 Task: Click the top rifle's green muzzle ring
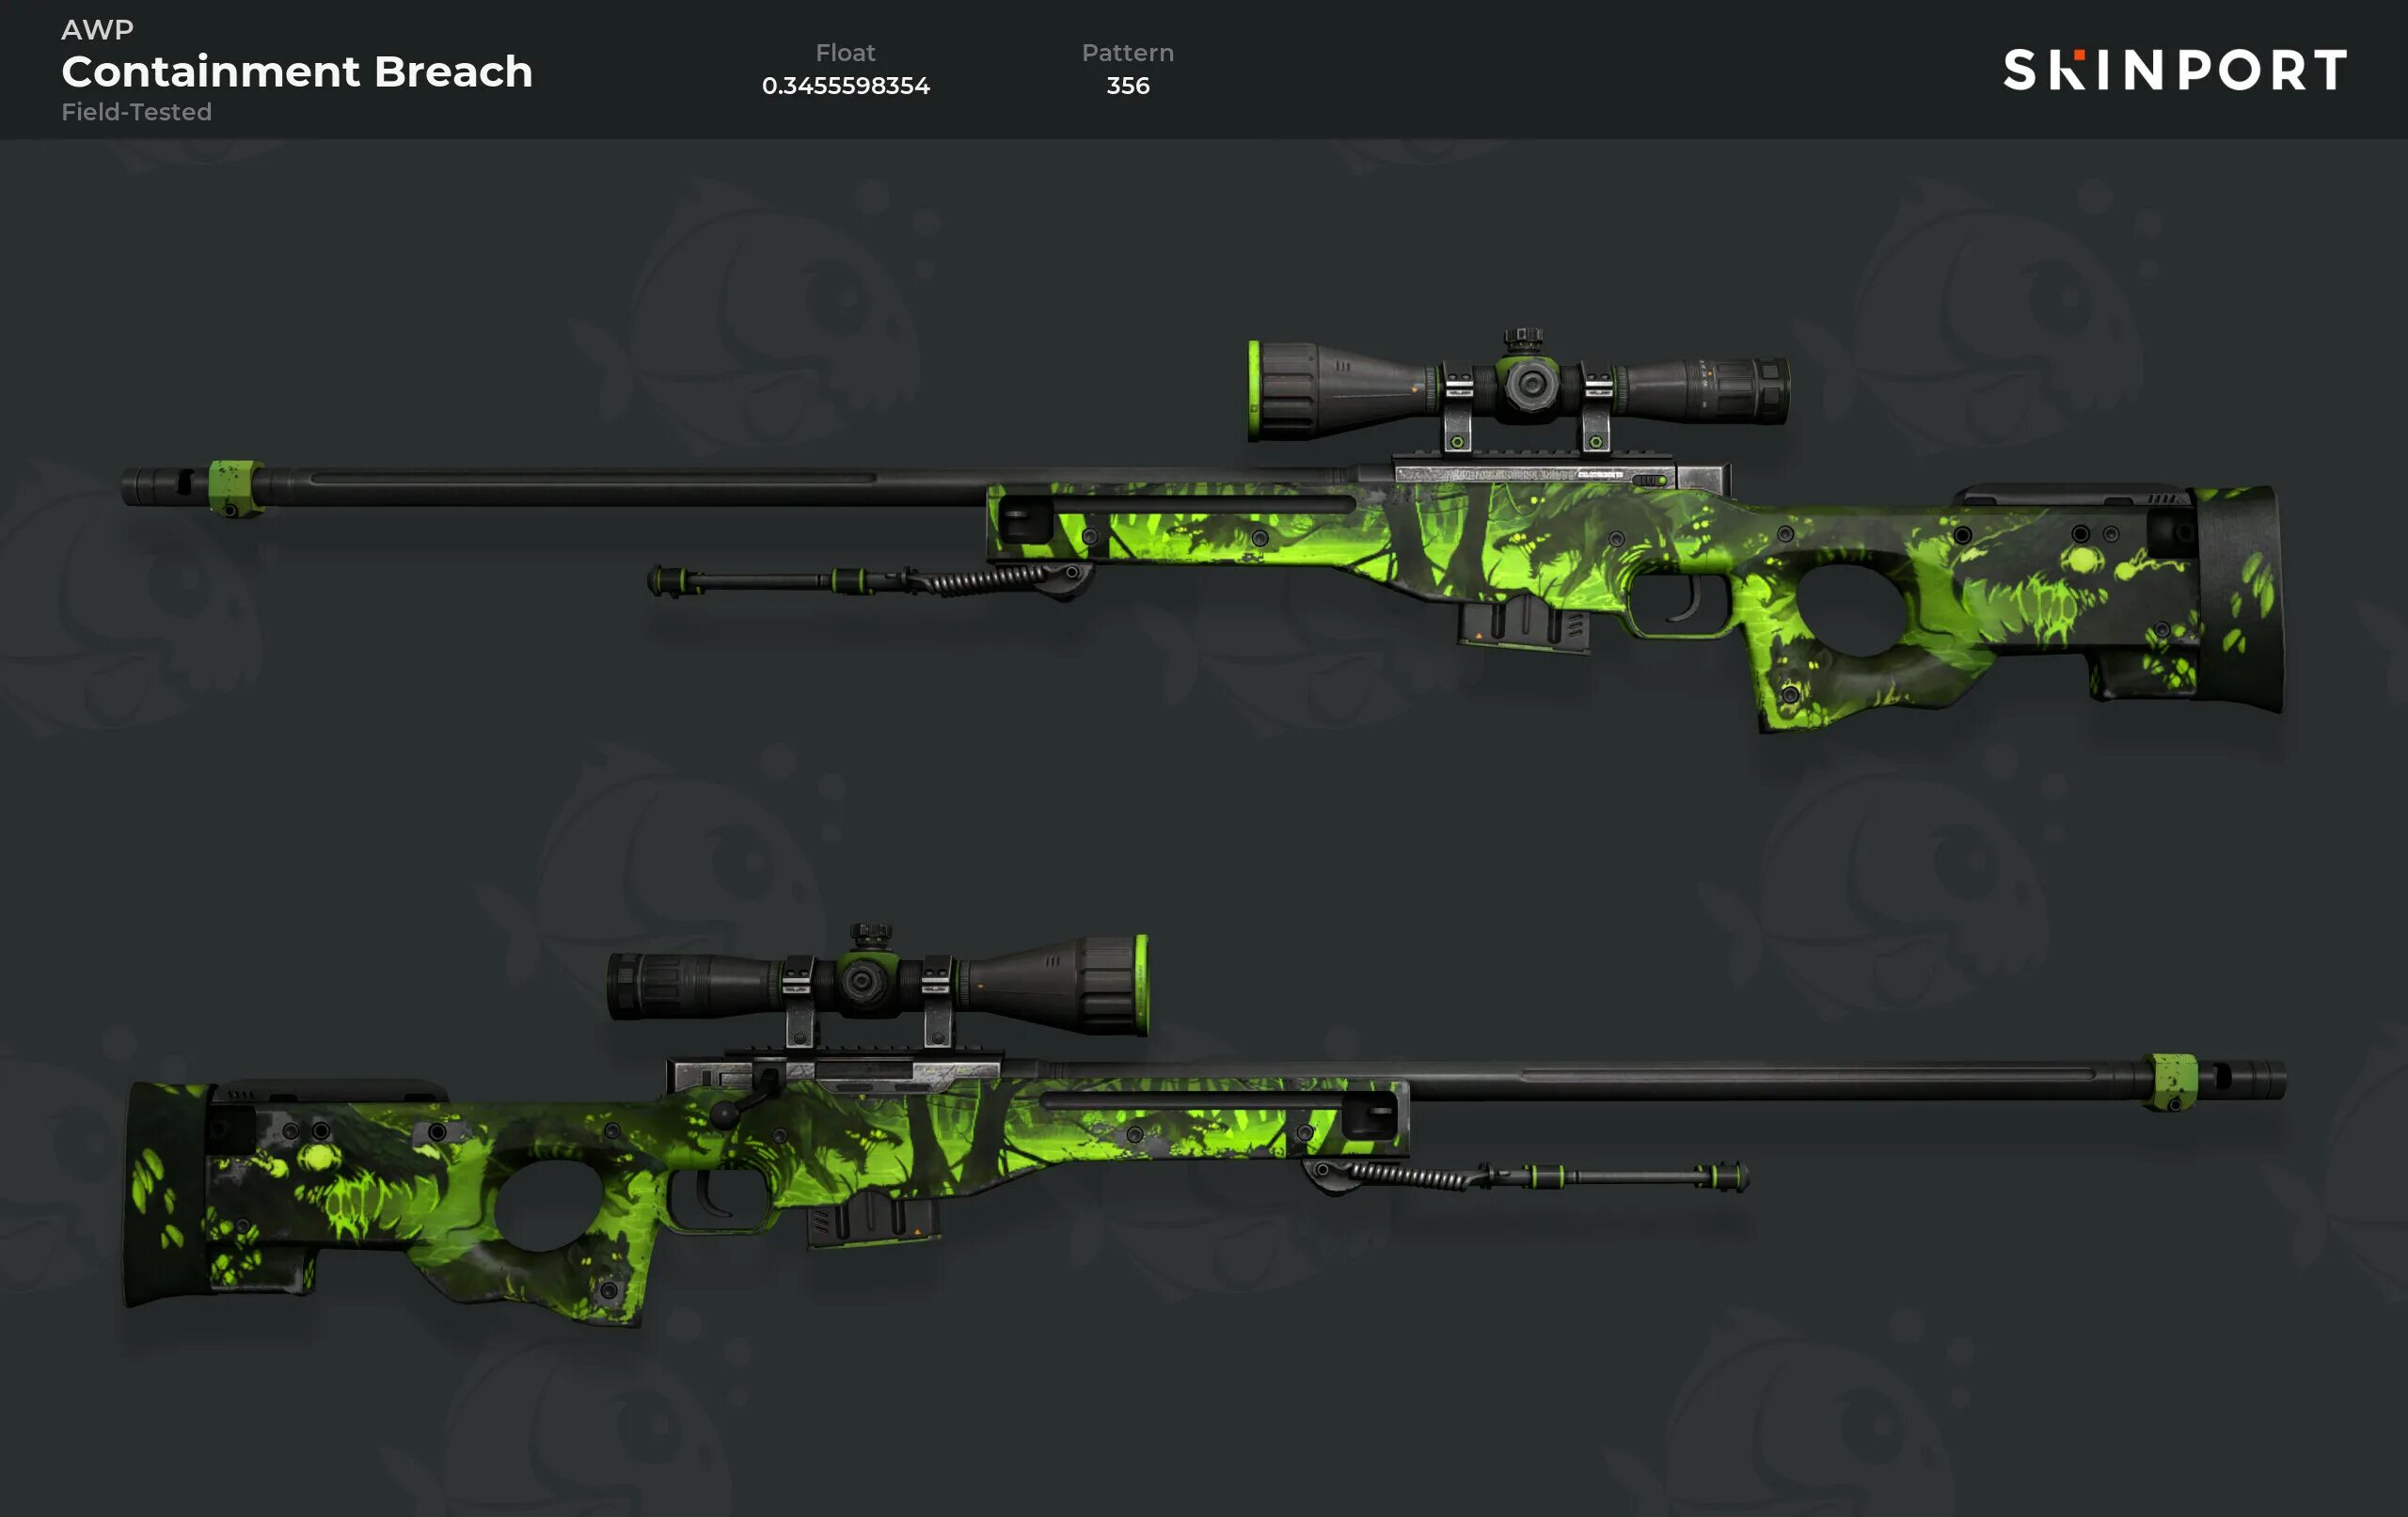235,487
